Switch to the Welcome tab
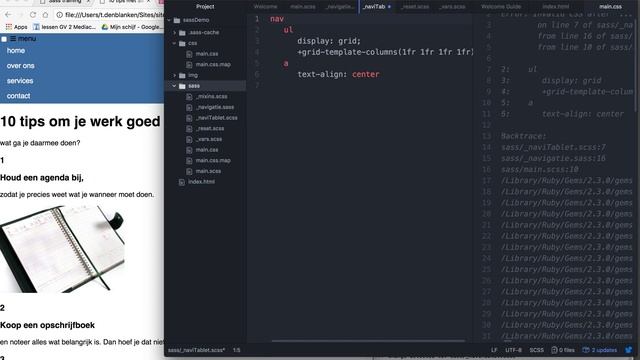This screenshot has height=360, width=640. tap(265, 7)
